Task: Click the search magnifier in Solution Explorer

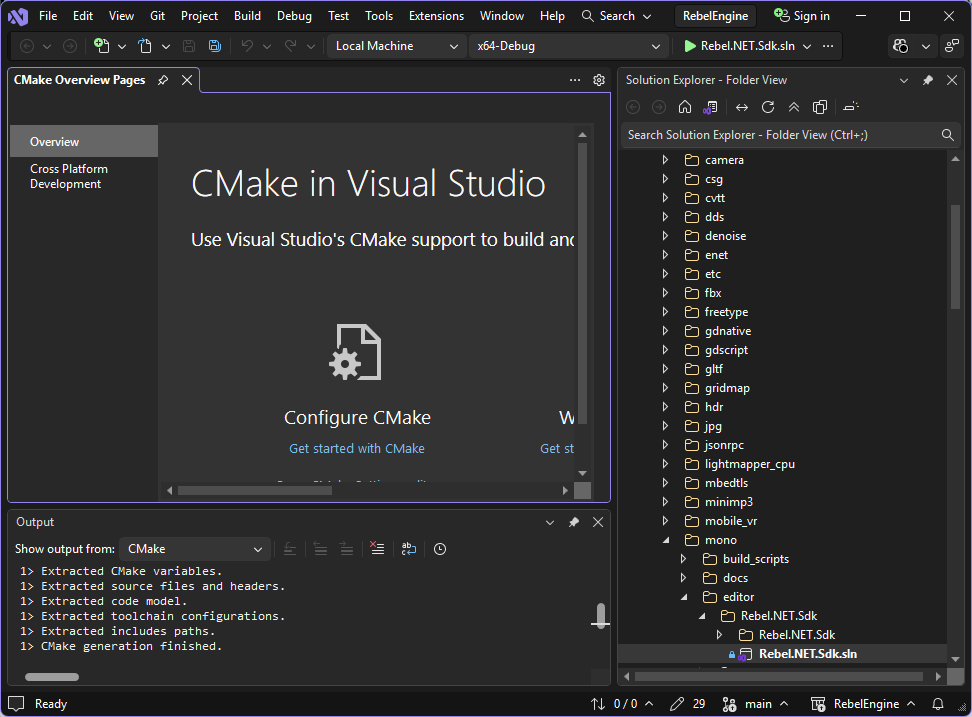Action: (x=947, y=135)
